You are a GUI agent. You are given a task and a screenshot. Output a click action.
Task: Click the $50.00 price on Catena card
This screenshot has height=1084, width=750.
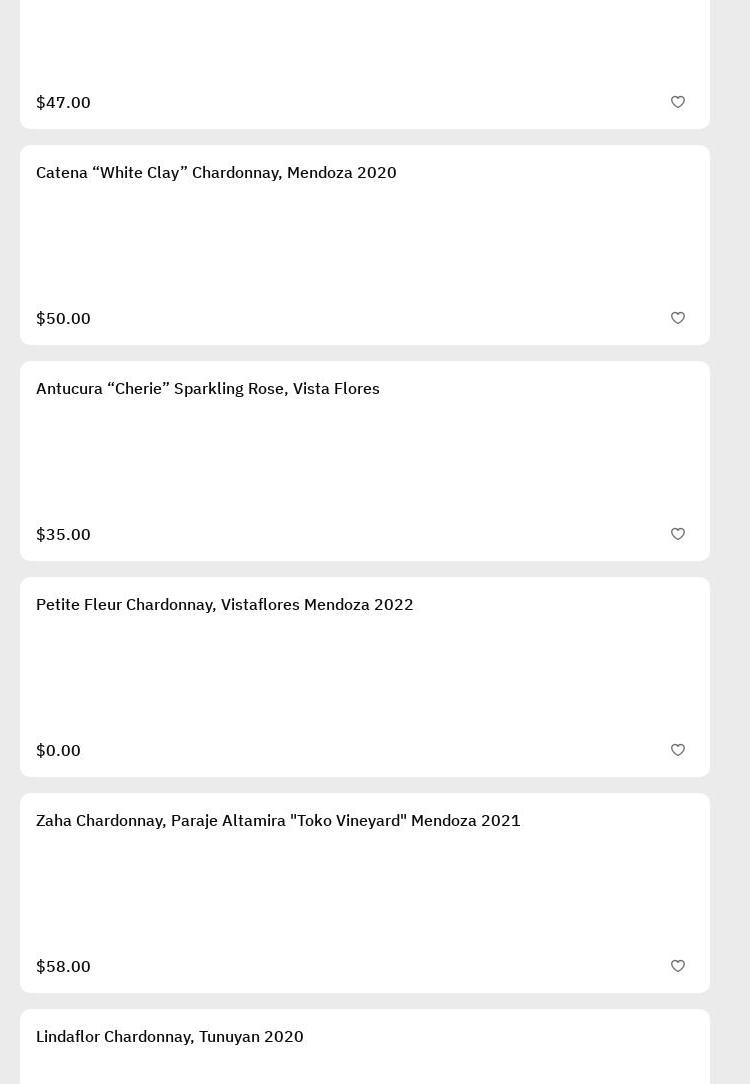point(63,319)
